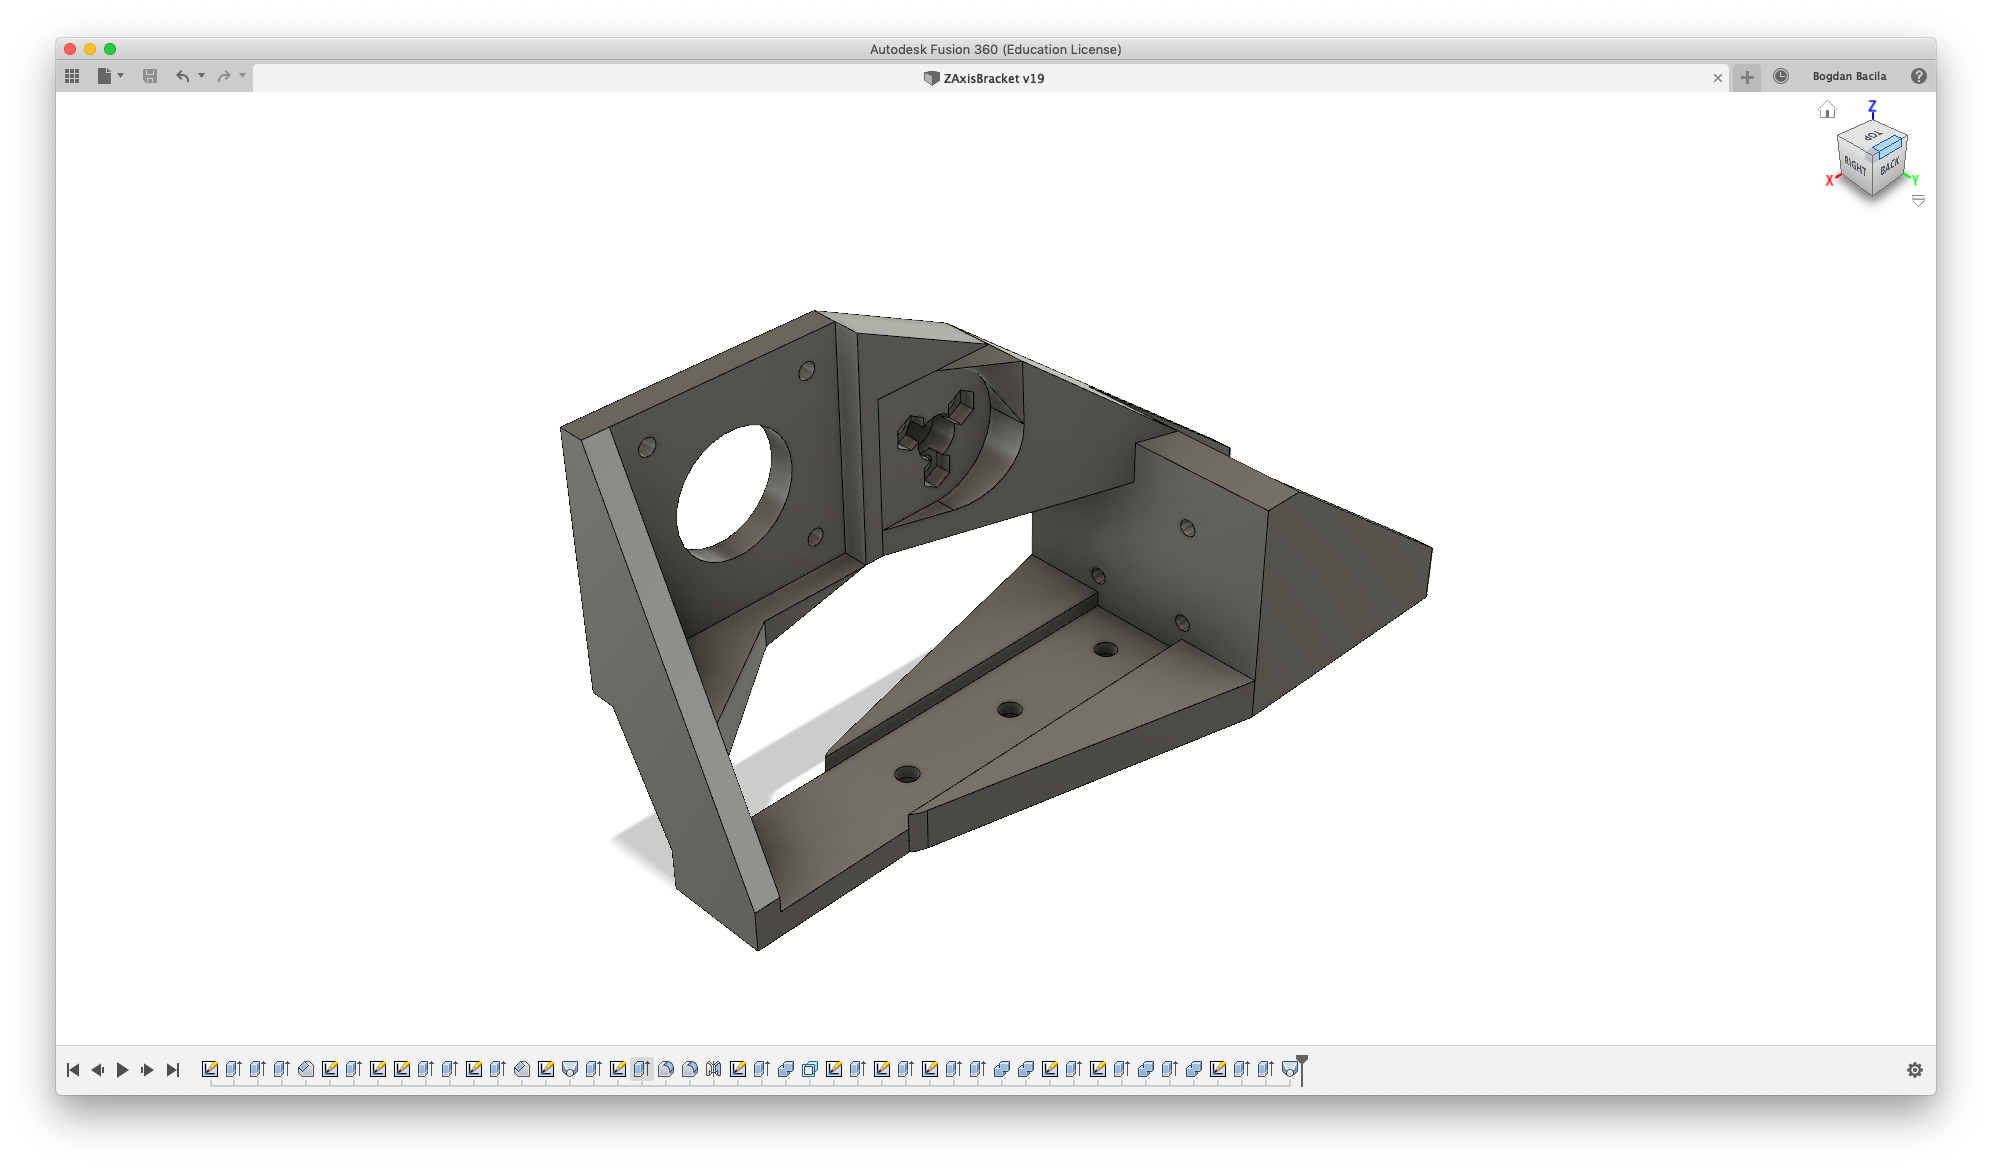
Task: Select the first fillet feature in timeline
Action: coord(666,1069)
